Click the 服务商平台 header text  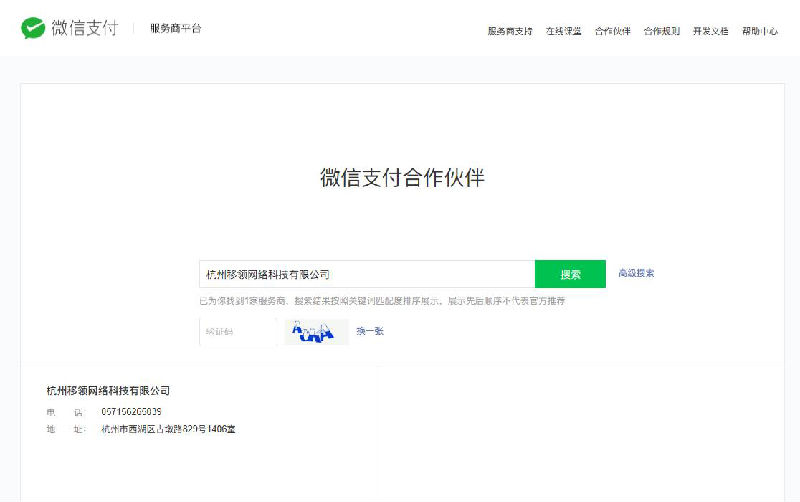tap(176, 28)
